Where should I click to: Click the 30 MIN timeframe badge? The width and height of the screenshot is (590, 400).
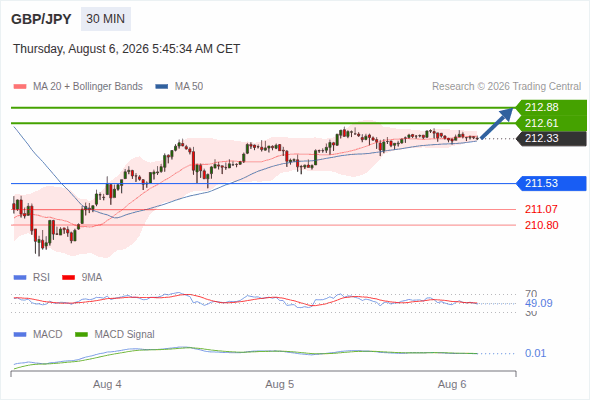click(106, 19)
